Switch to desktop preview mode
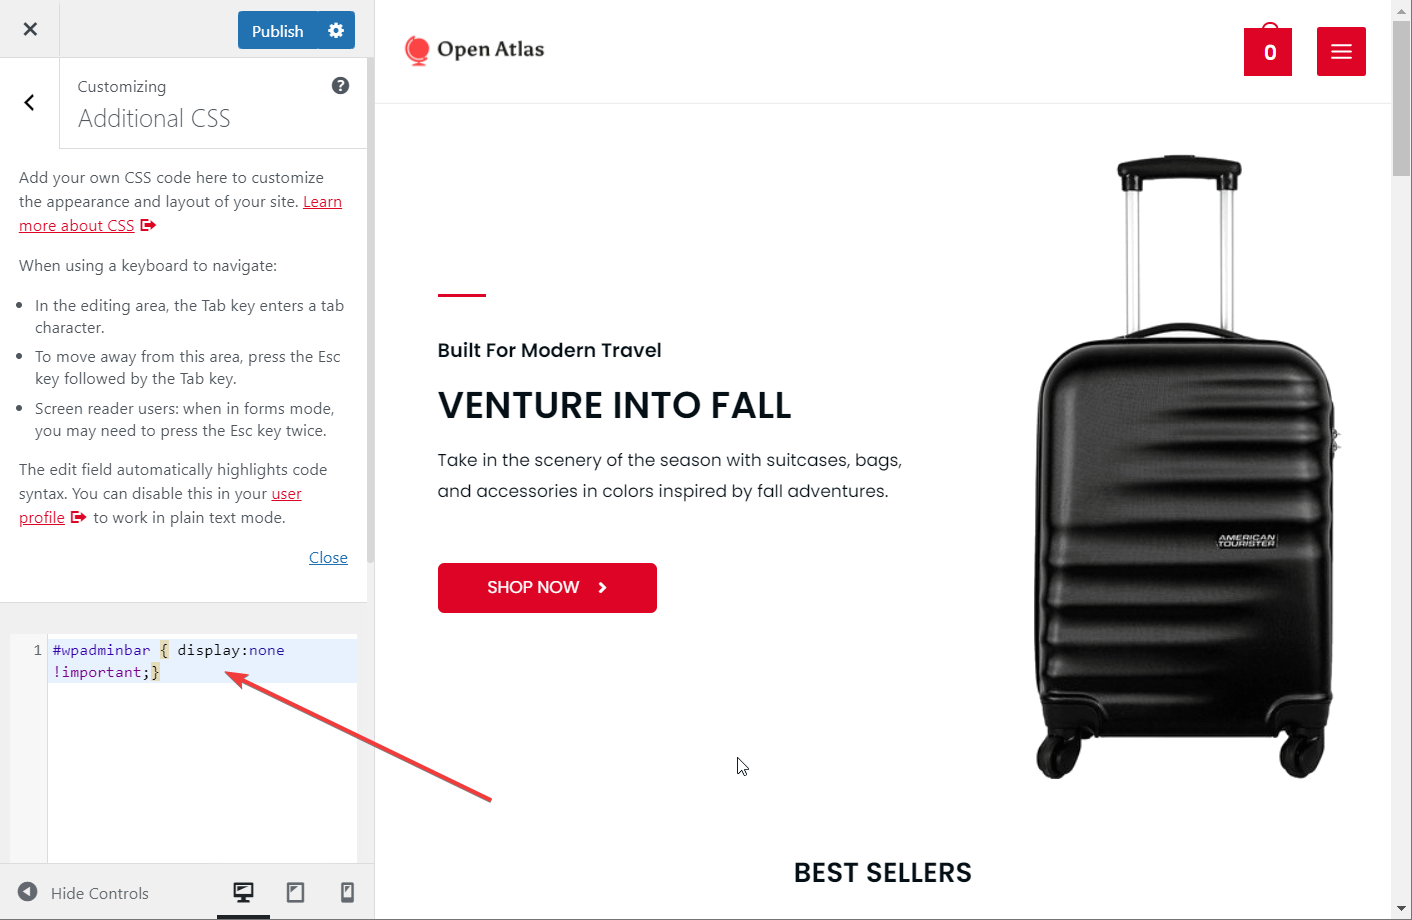Viewport: 1412px width, 920px height. tap(243, 892)
